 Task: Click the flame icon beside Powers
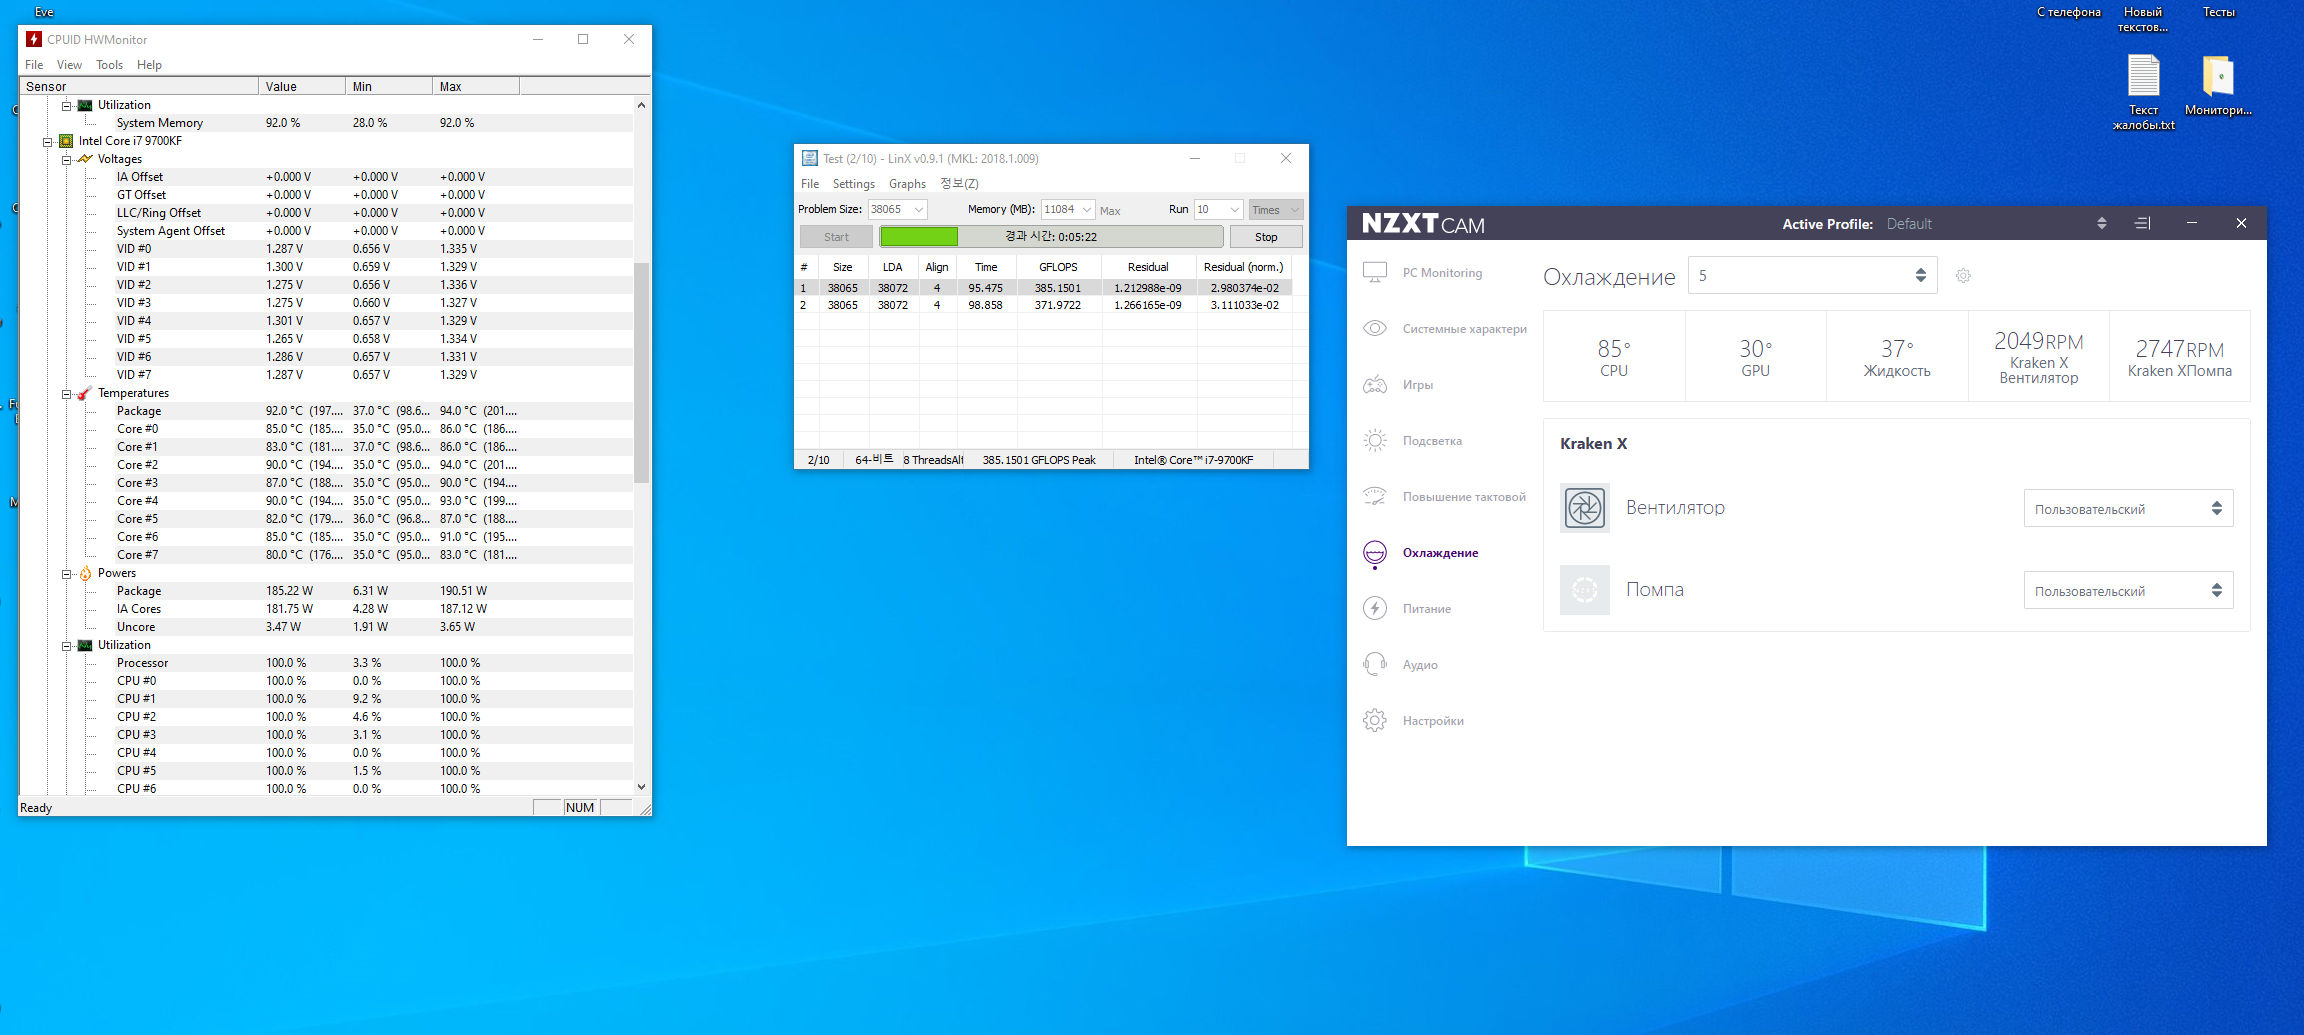(85, 573)
